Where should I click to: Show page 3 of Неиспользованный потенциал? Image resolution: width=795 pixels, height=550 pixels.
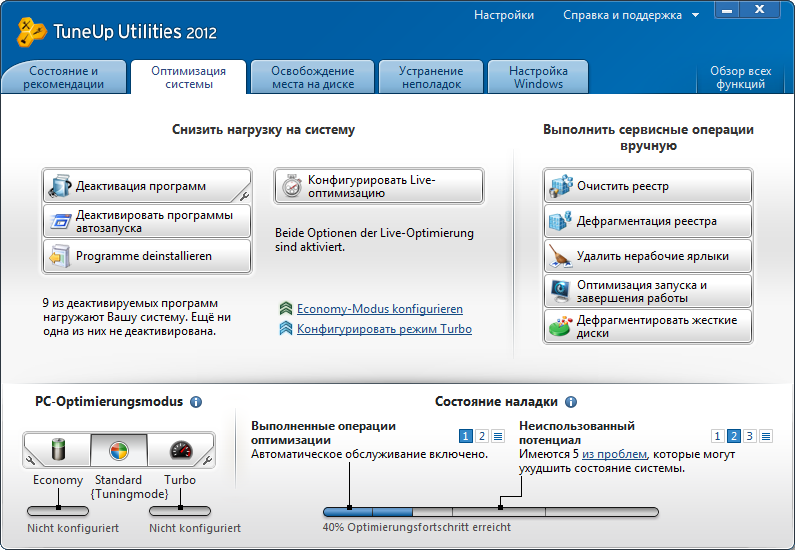click(749, 436)
